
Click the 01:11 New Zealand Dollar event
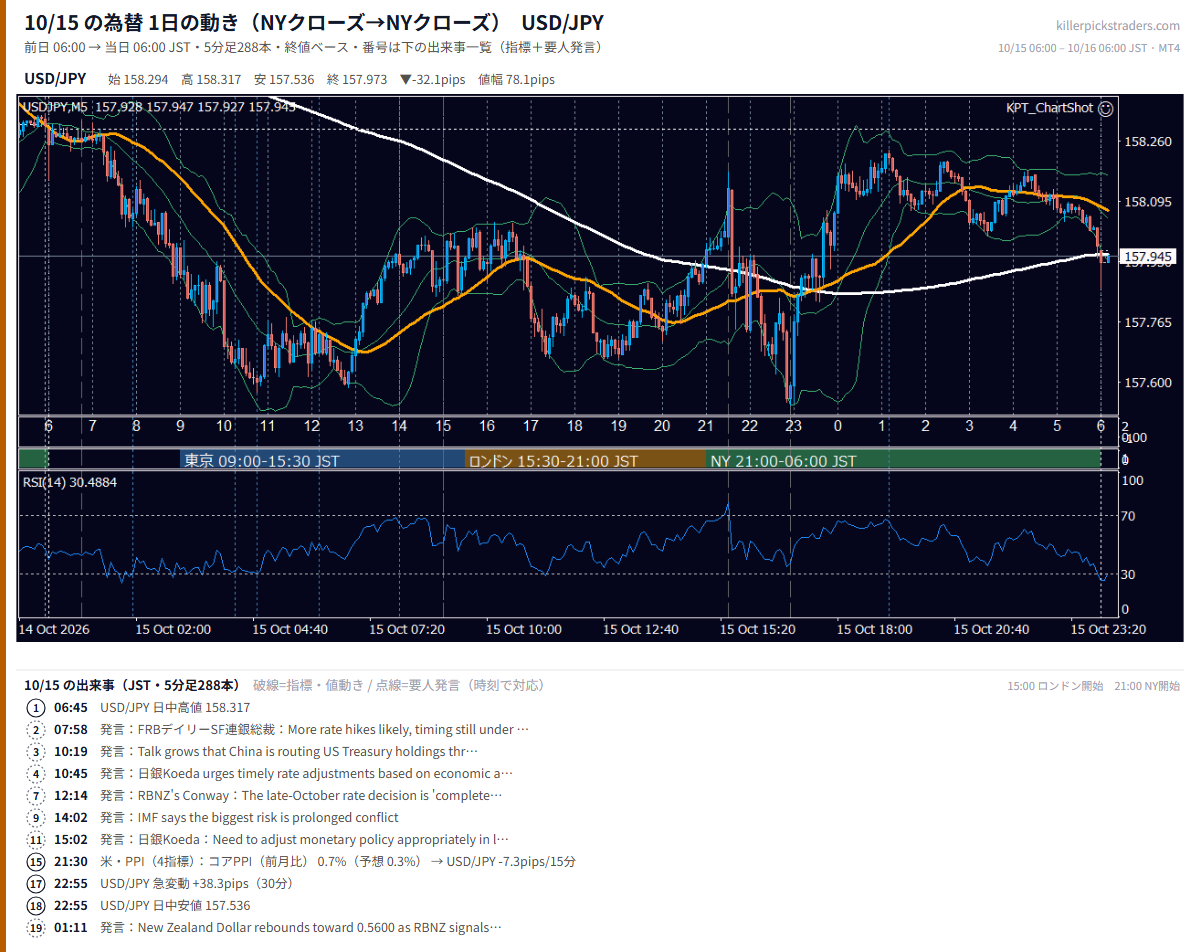(x=278, y=927)
